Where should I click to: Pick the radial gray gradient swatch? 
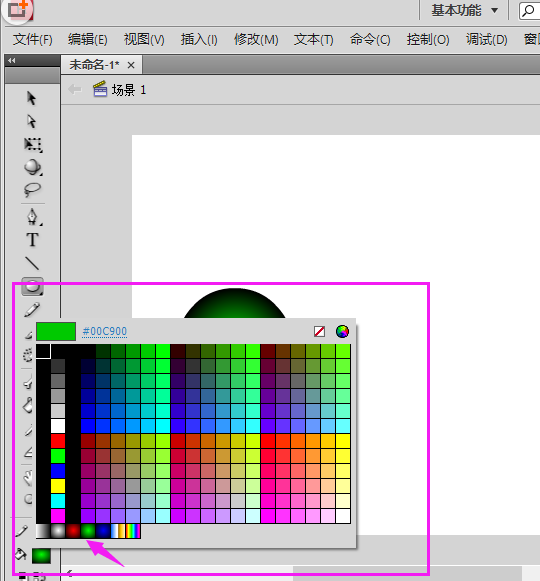pos(58,531)
